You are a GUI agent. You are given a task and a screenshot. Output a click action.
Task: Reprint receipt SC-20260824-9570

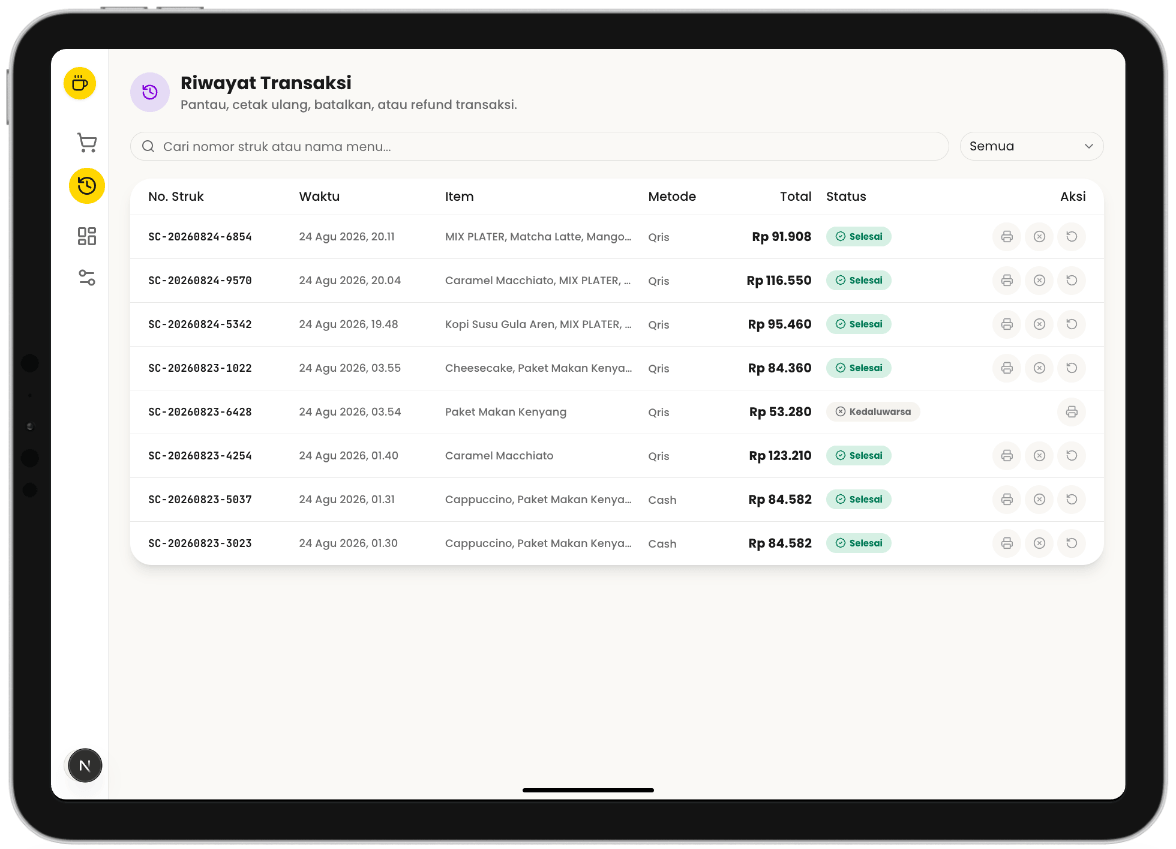pyautogui.click(x=1006, y=280)
